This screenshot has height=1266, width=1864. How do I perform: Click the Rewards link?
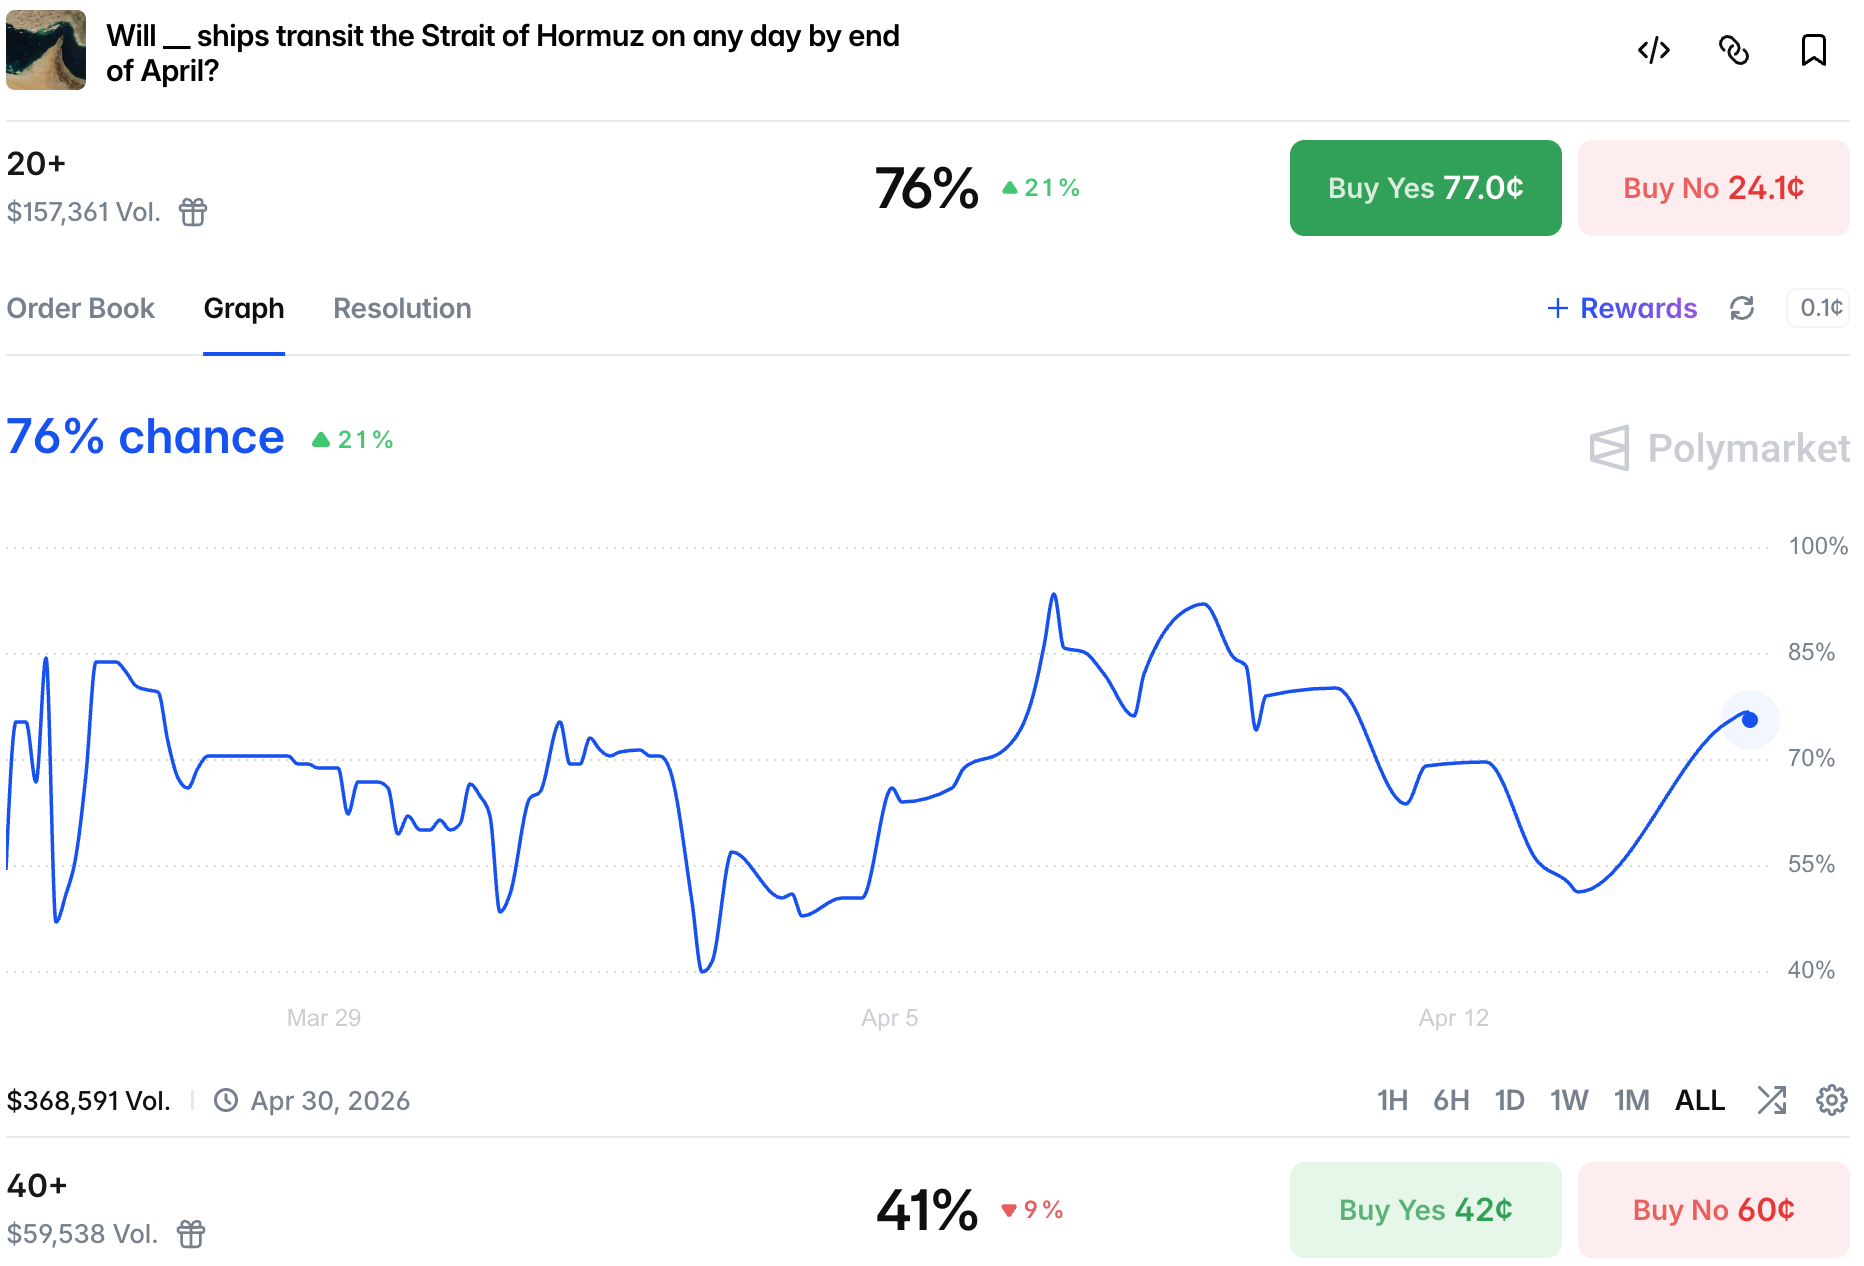(x=1622, y=308)
